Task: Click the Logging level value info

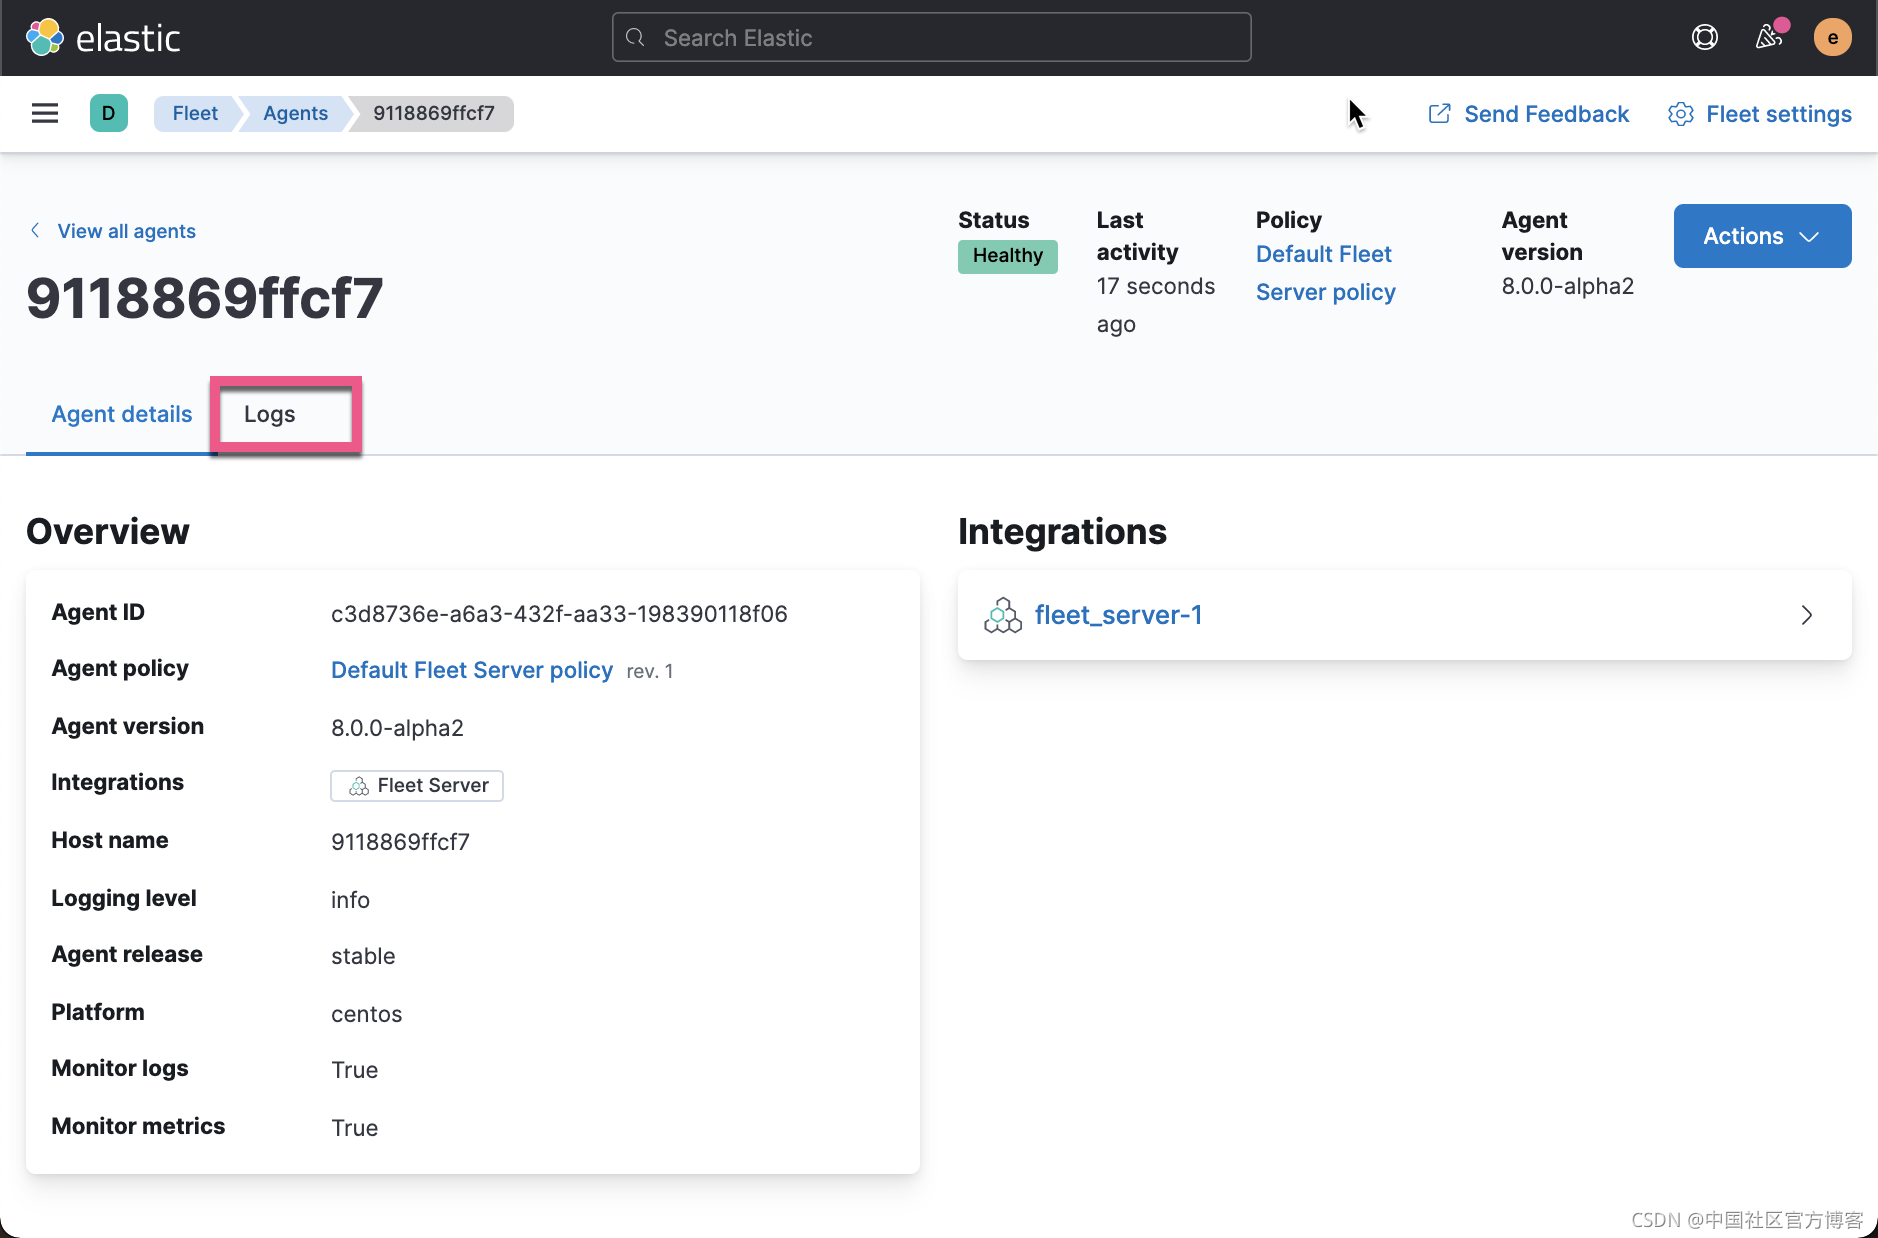Action: coord(350,900)
